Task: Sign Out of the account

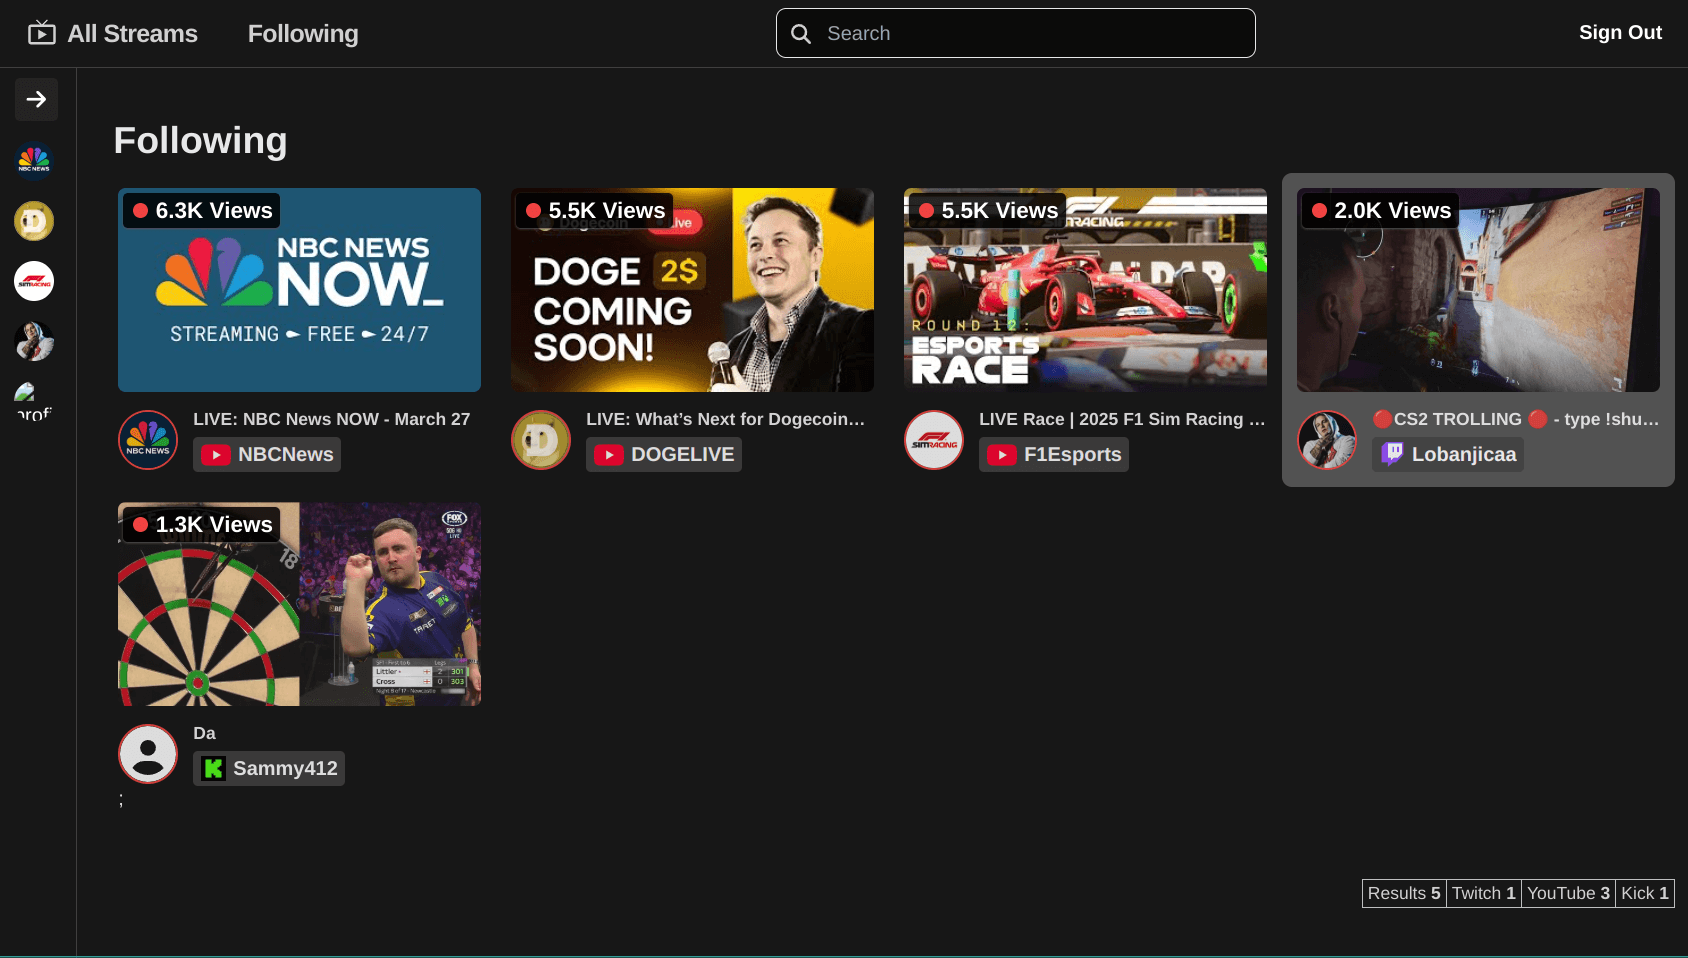Action: 1620,32
